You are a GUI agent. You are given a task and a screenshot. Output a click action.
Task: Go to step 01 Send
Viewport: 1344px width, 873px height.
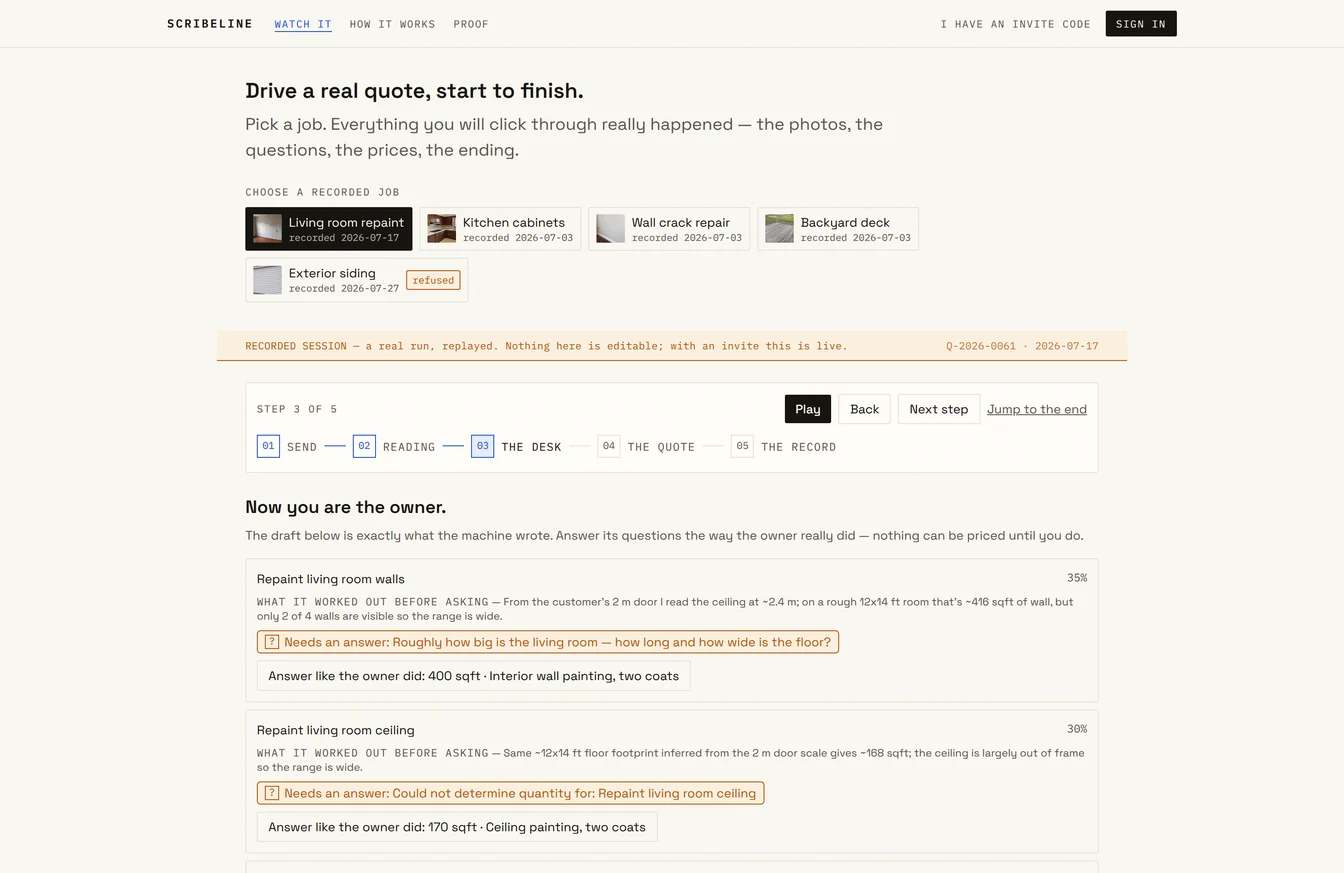287,446
